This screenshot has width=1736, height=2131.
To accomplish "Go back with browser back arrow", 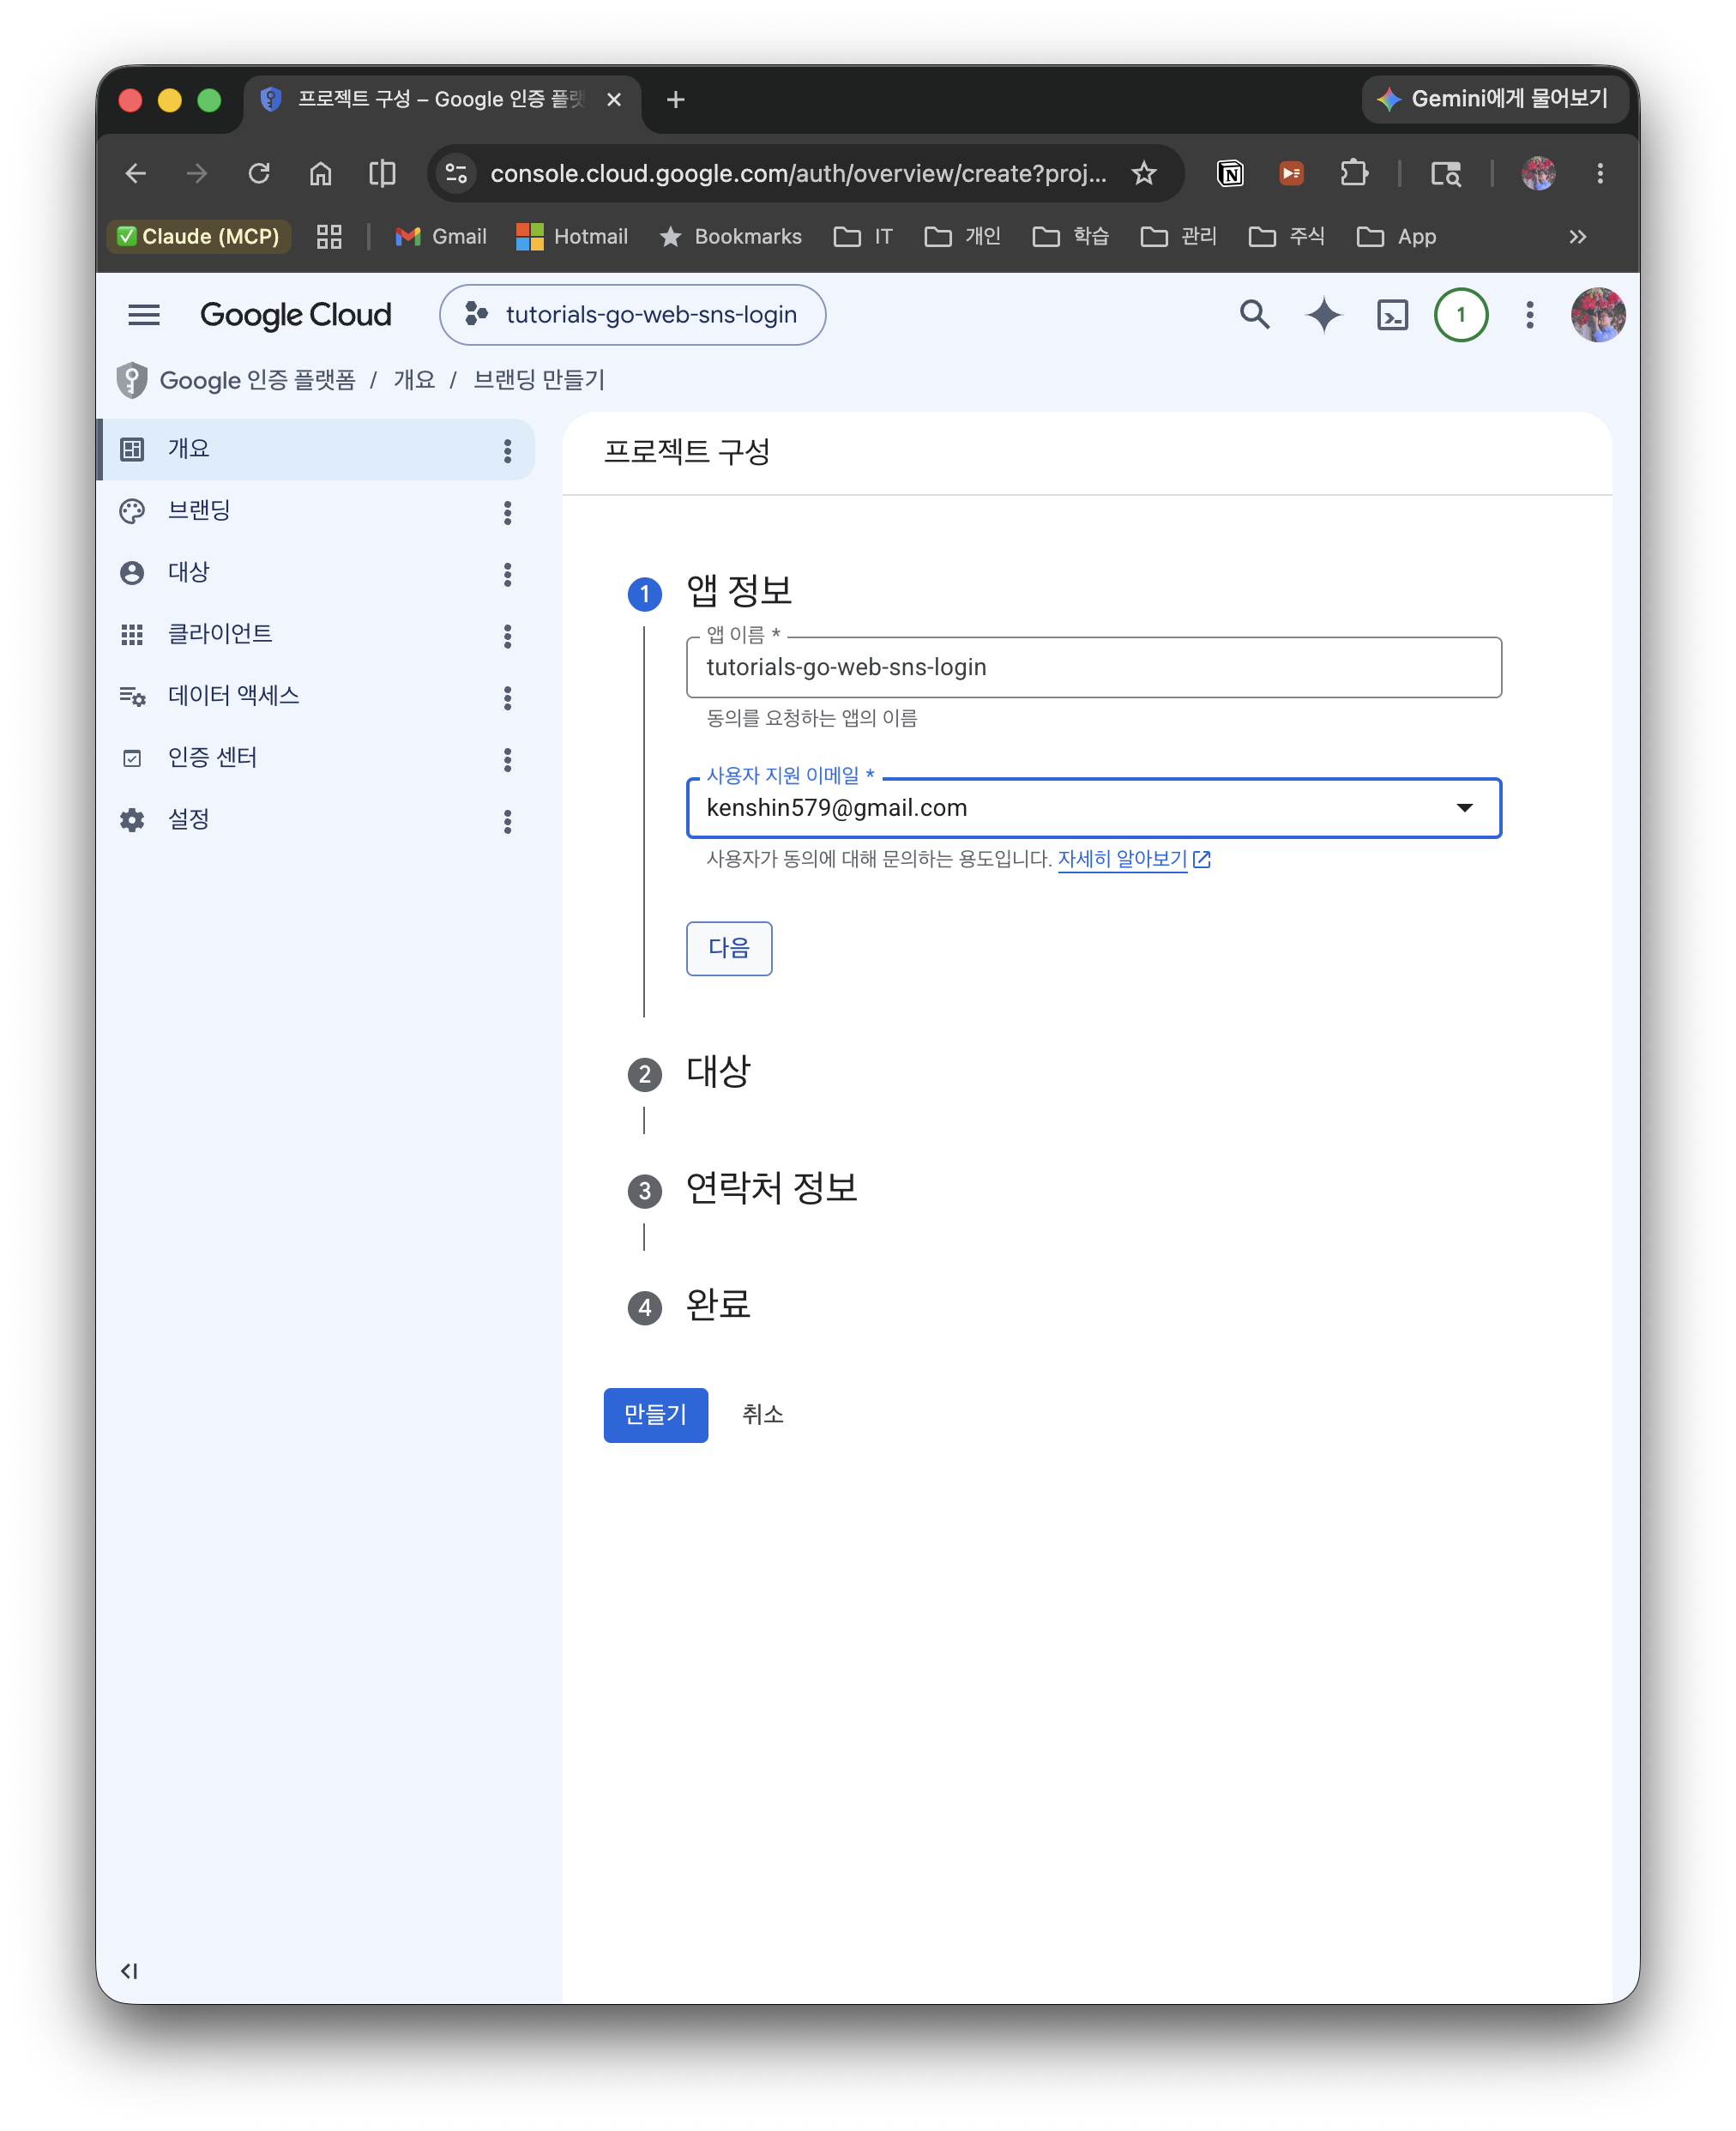I will tap(135, 174).
